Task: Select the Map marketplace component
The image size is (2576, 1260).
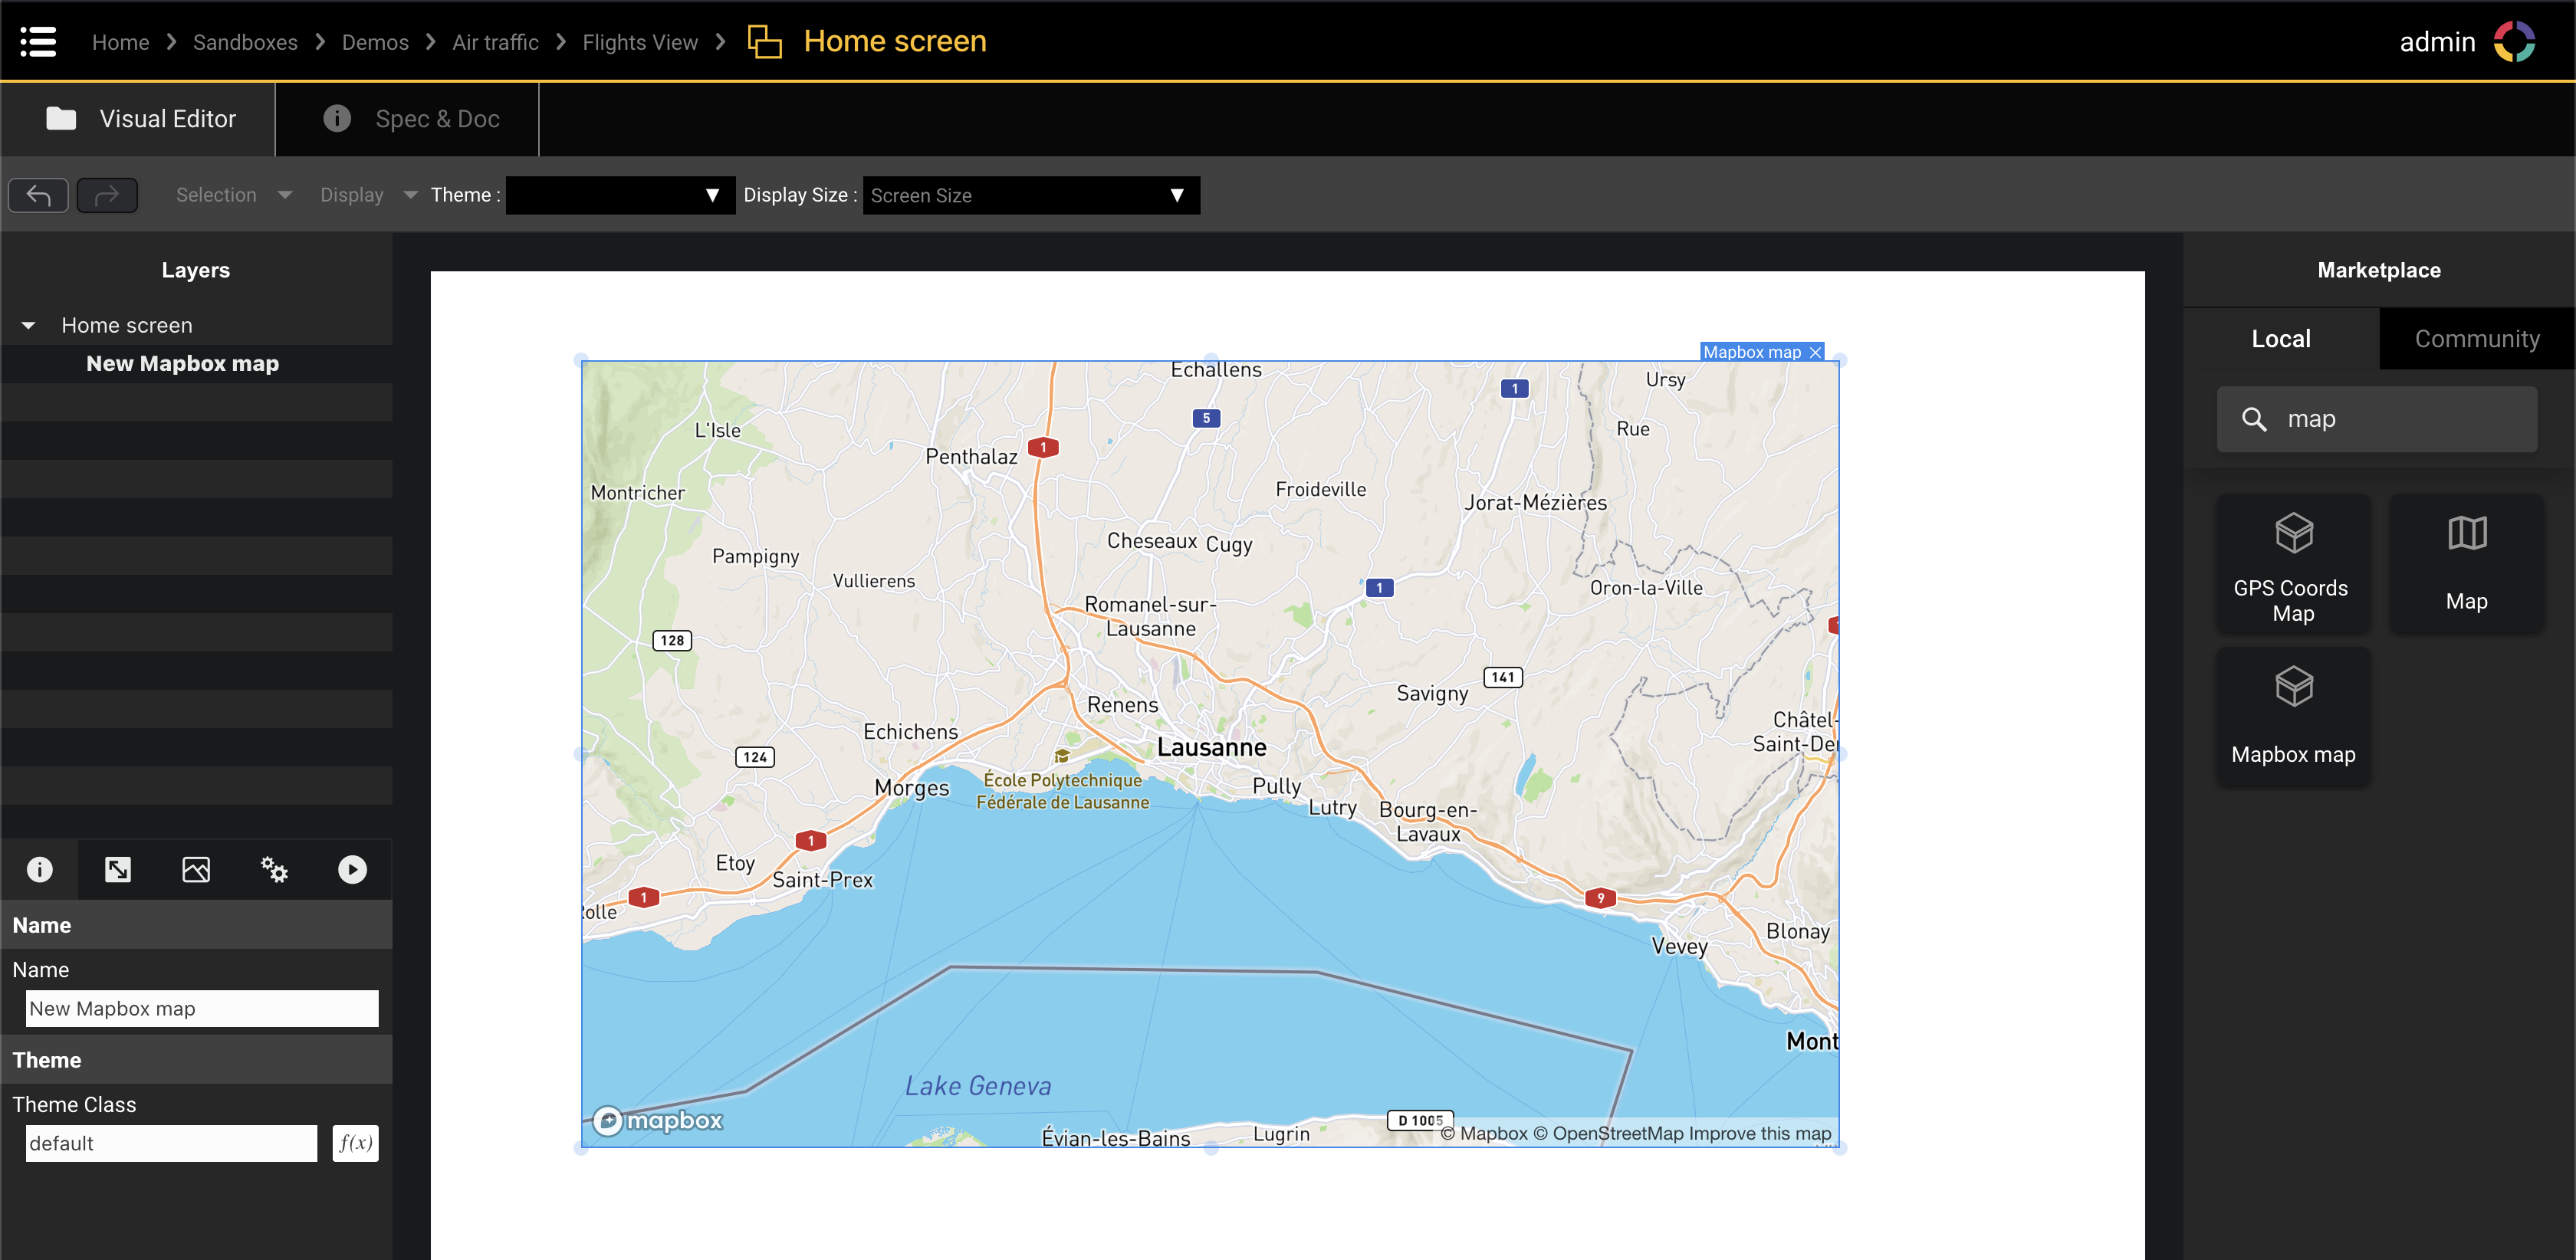Action: [x=2466, y=565]
